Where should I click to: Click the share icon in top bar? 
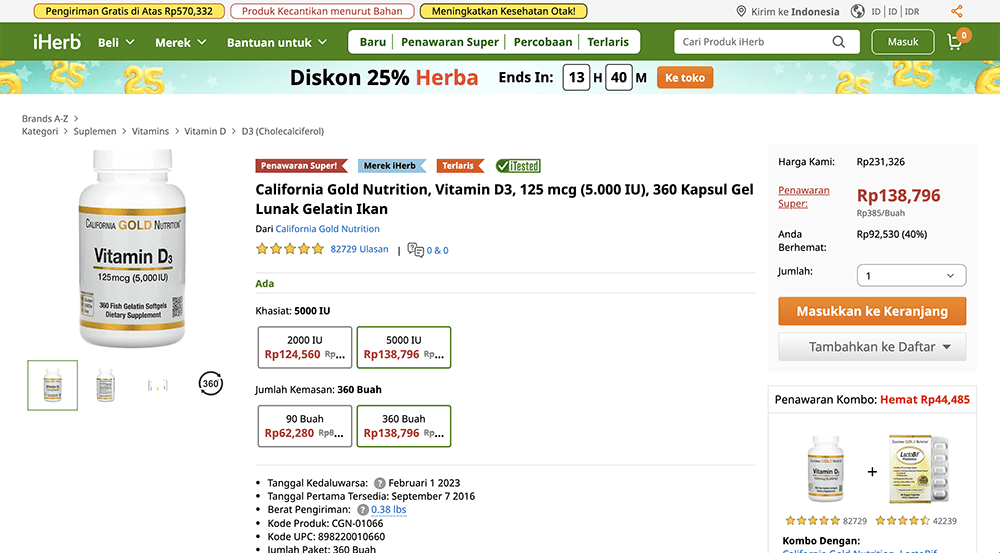pos(957,12)
